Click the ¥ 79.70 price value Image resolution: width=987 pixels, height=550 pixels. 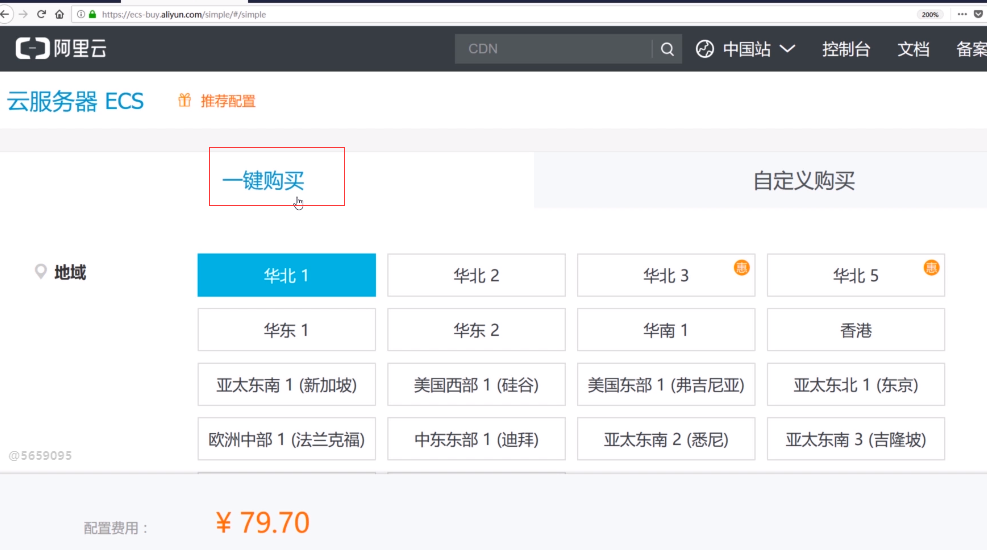(x=262, y=522)
